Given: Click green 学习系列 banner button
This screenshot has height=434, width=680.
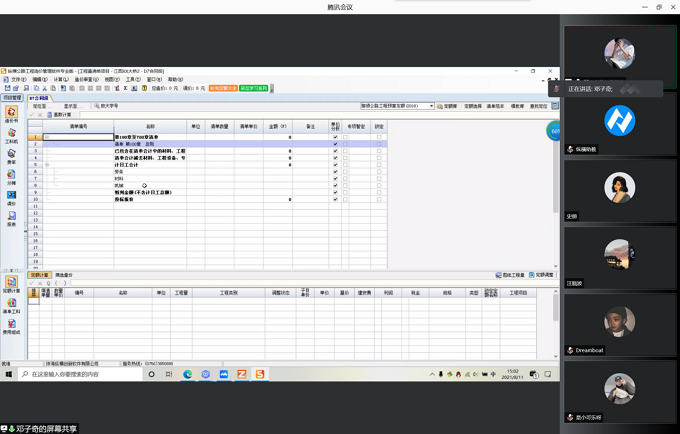Looking at the screenshot, I should coord(254,88).
